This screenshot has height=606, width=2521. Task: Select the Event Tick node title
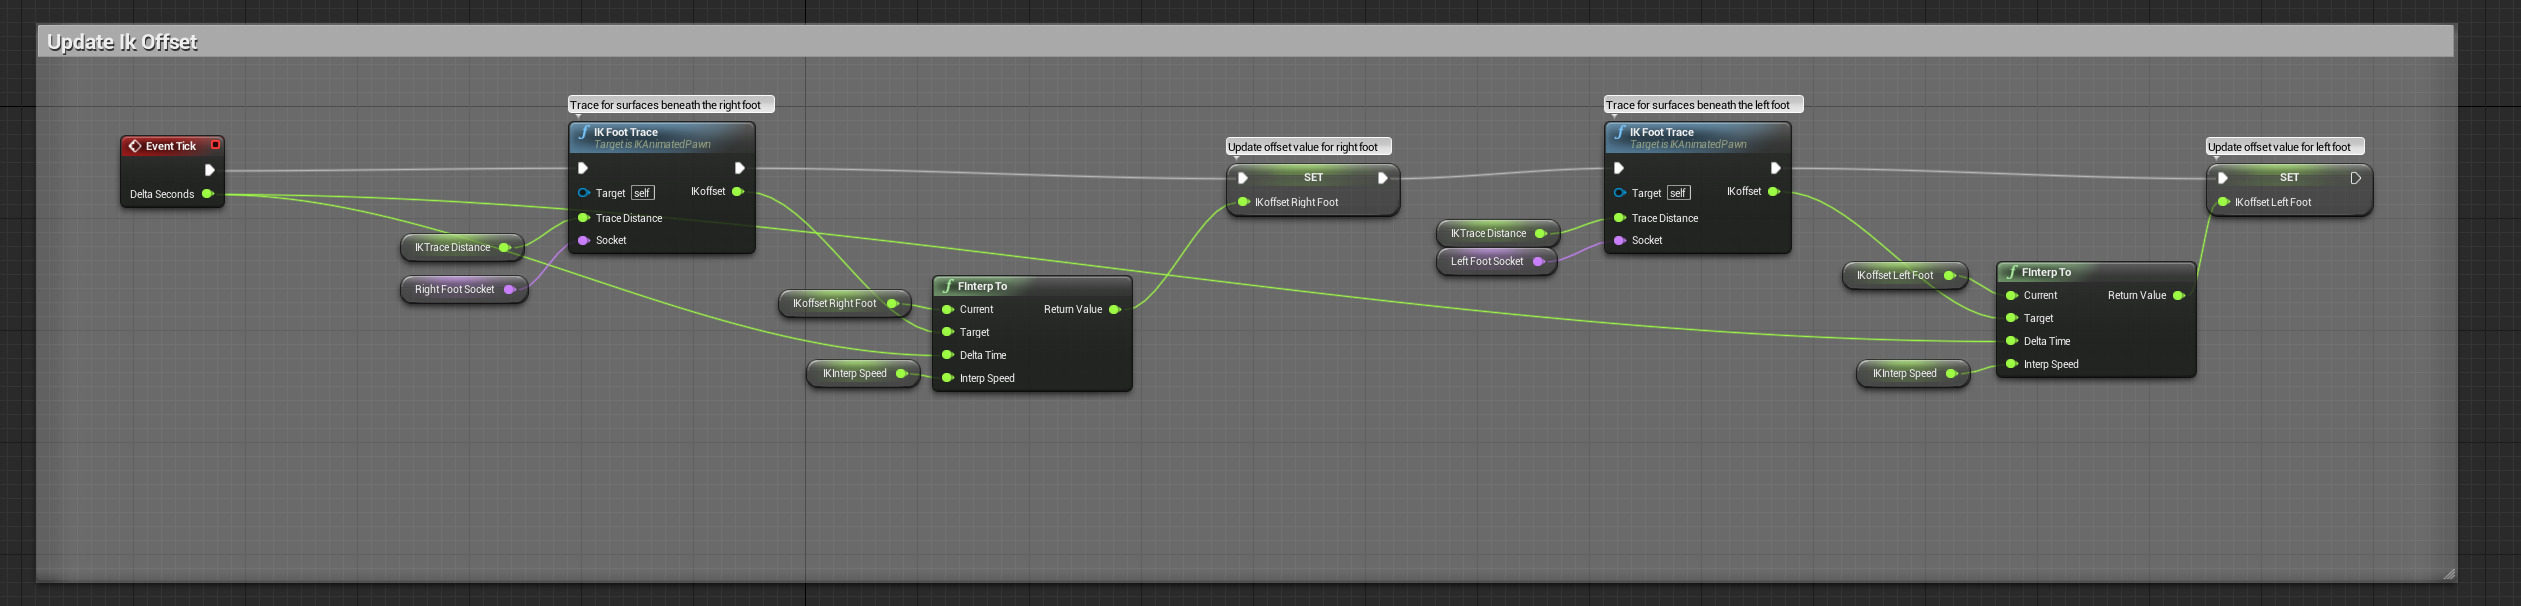tap(171, 146)
